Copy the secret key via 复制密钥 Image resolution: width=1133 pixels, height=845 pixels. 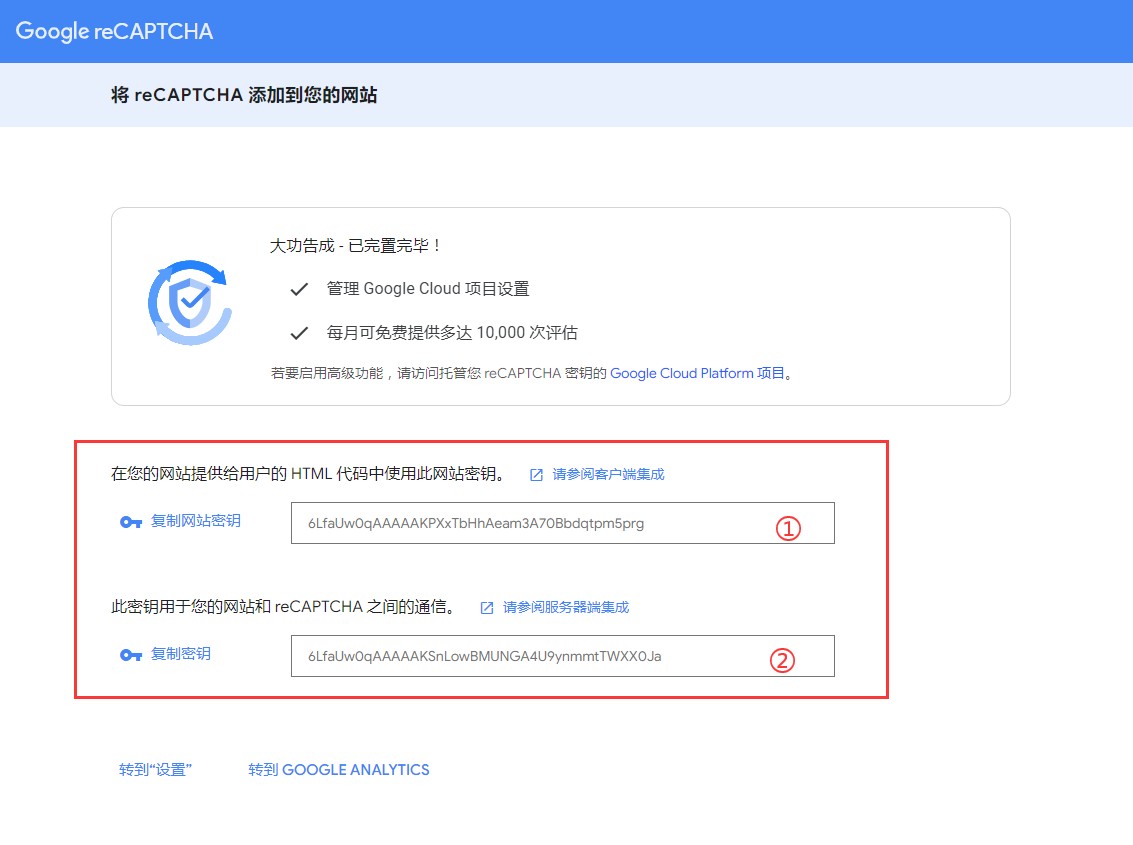(181, 654)
